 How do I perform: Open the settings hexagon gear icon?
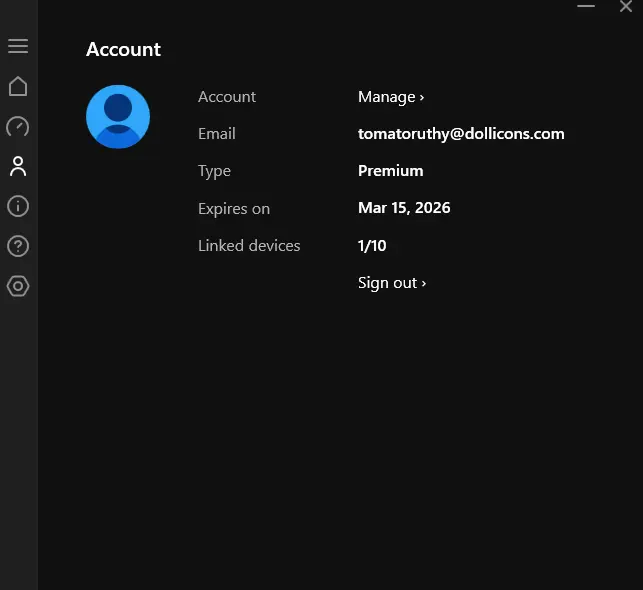pos(18,286)
